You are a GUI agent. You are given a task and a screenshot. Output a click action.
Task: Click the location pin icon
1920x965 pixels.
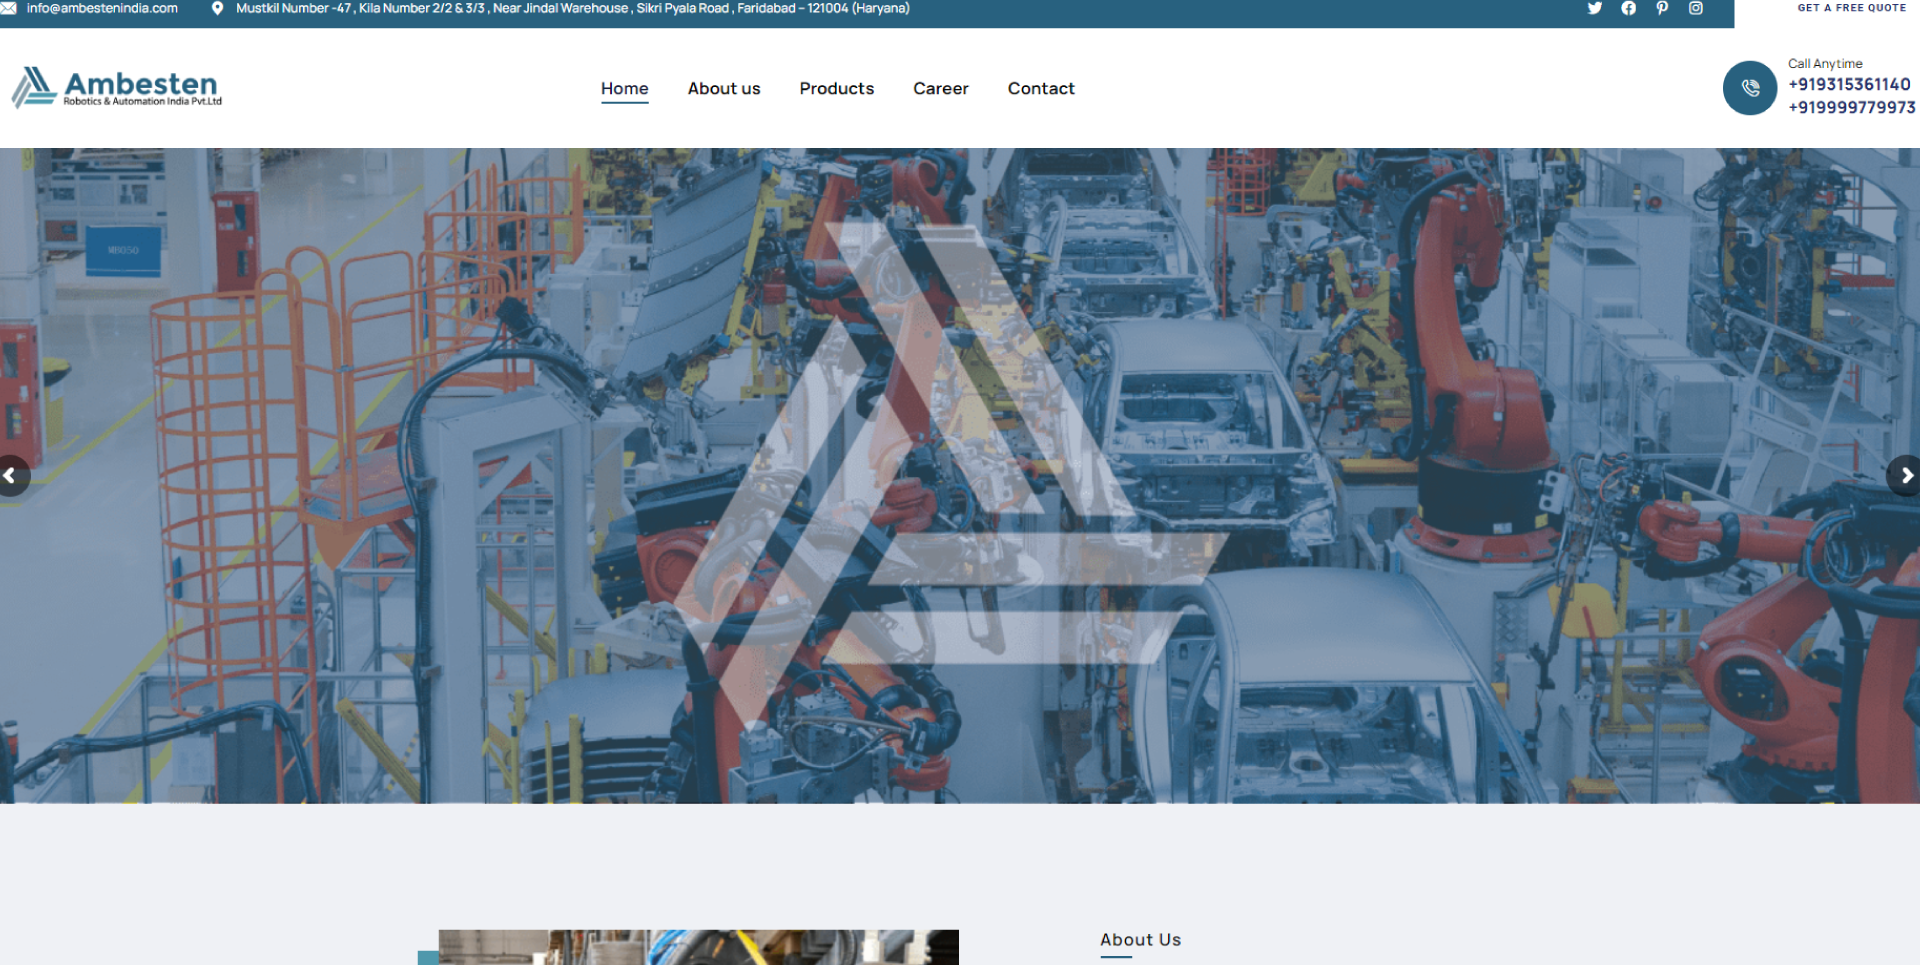(x=217, y=8)
